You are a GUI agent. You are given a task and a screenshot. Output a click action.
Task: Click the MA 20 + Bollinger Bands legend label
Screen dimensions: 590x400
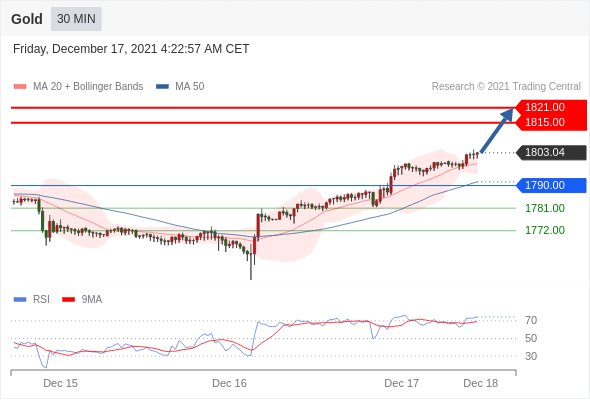[88, 87]
